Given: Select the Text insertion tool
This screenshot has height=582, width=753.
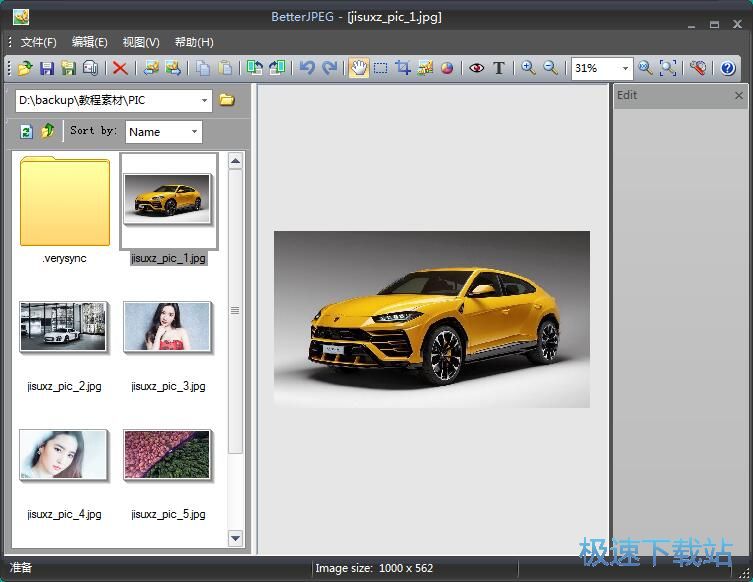Looking at the screenshot, I should coord(498,68).
